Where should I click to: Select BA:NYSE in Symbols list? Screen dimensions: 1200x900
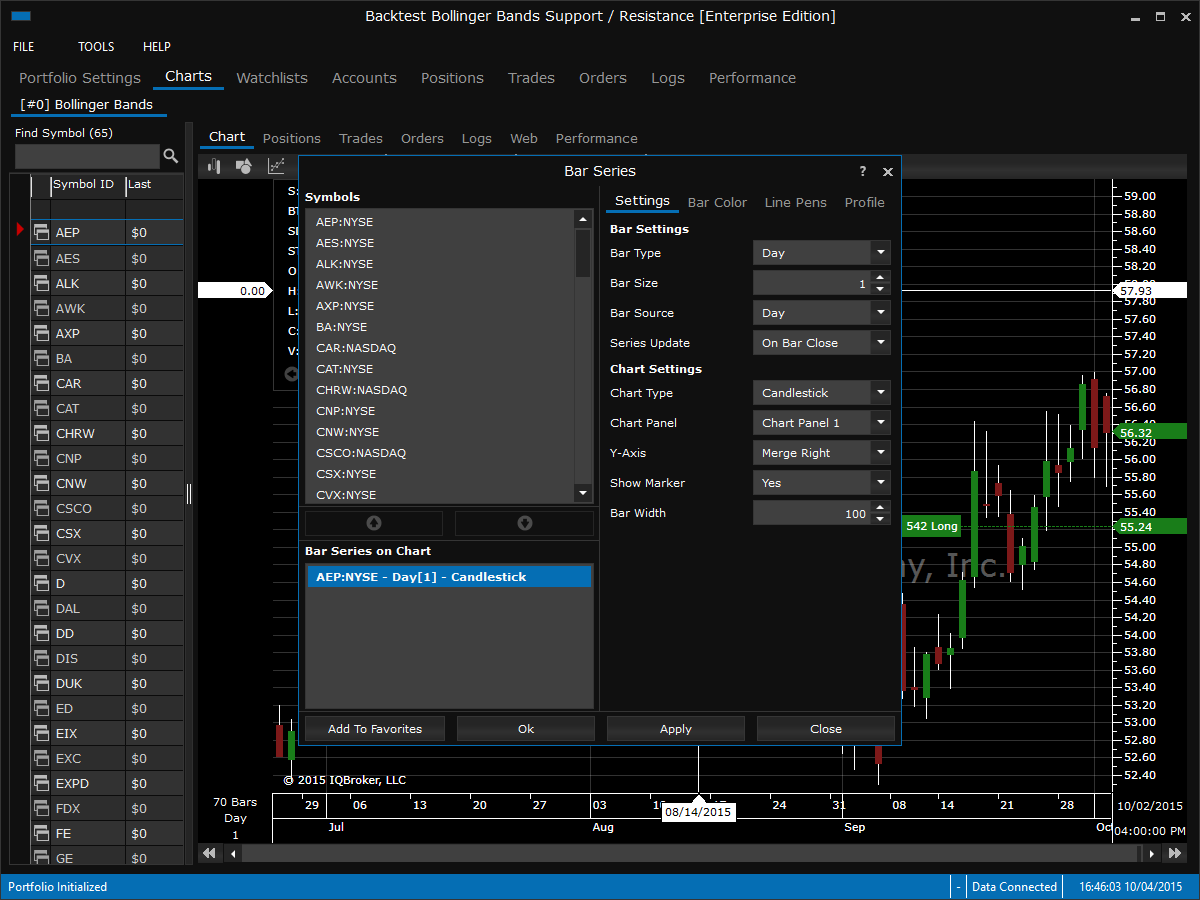(x=341, y=327)
